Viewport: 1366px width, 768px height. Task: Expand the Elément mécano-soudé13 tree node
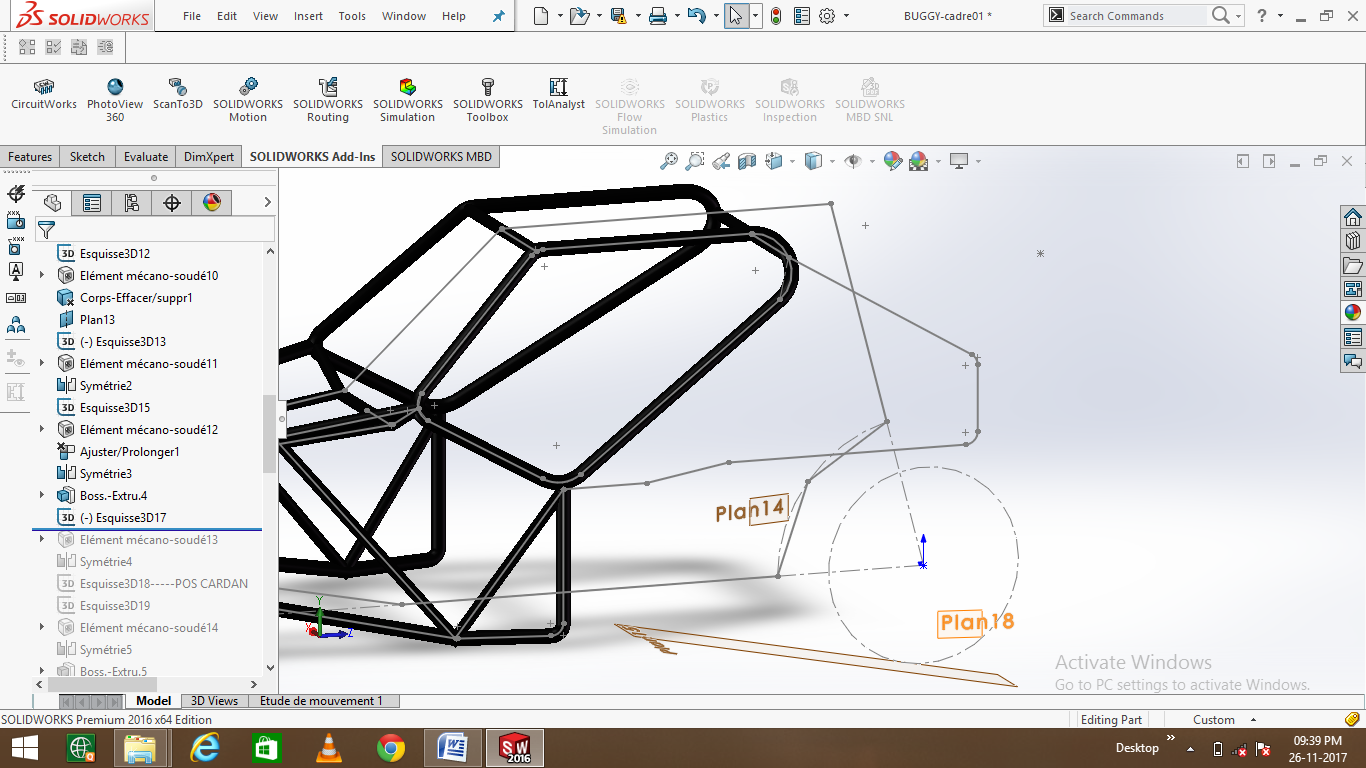(x=40, y=539)
